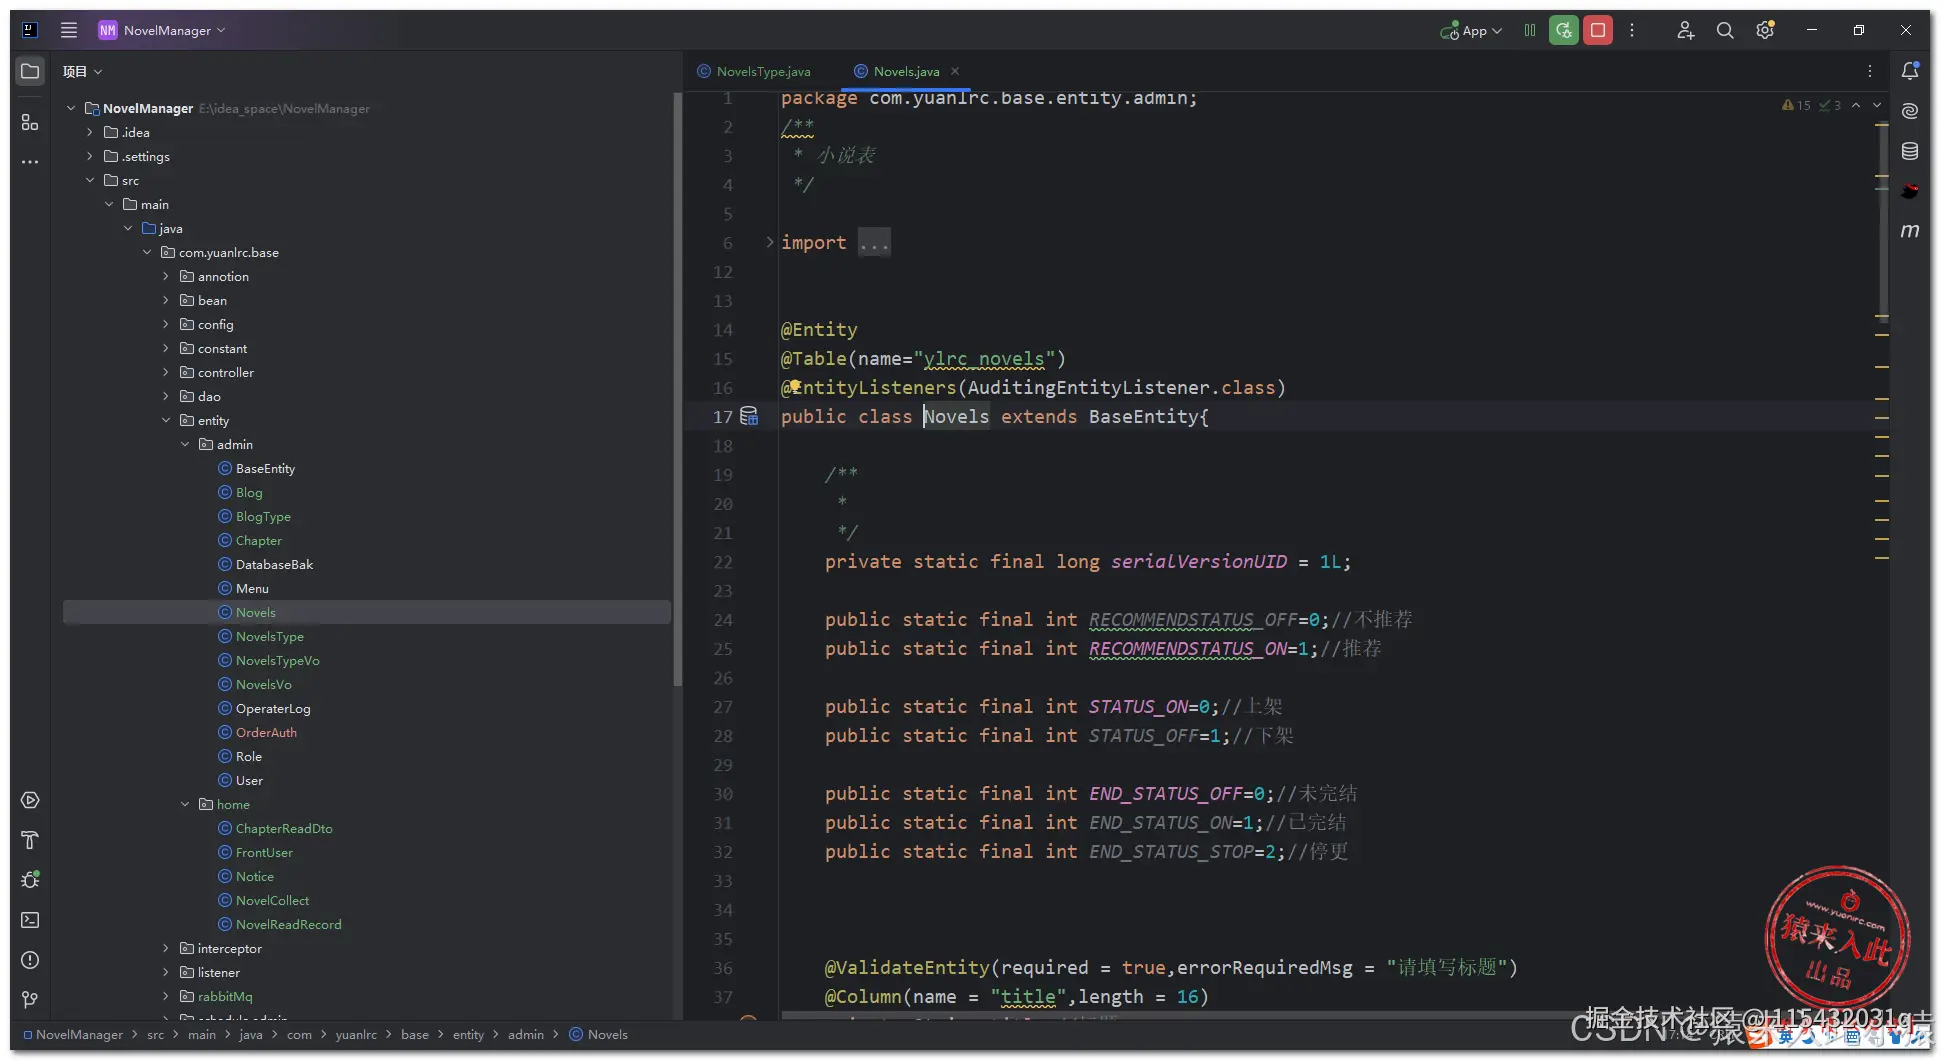Open the Debug tool window

(30, 880)
